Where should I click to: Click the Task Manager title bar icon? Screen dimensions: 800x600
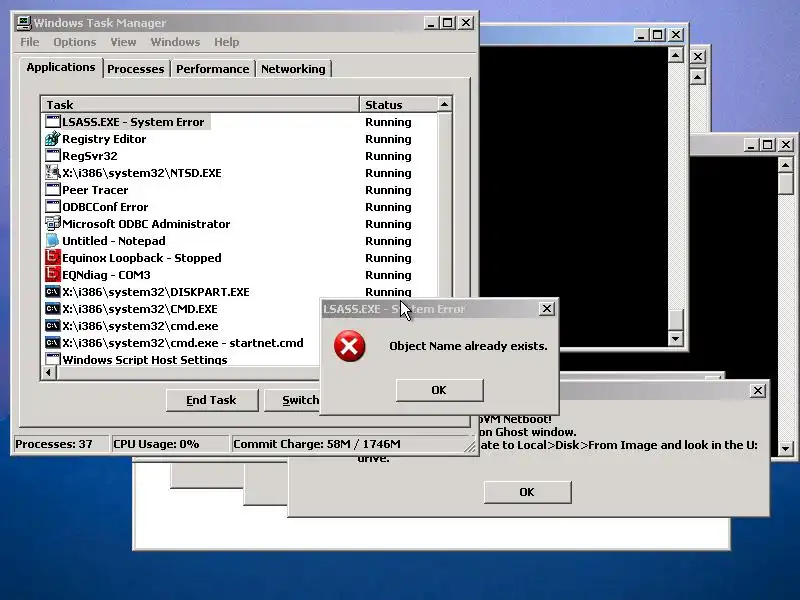[23, 22]
